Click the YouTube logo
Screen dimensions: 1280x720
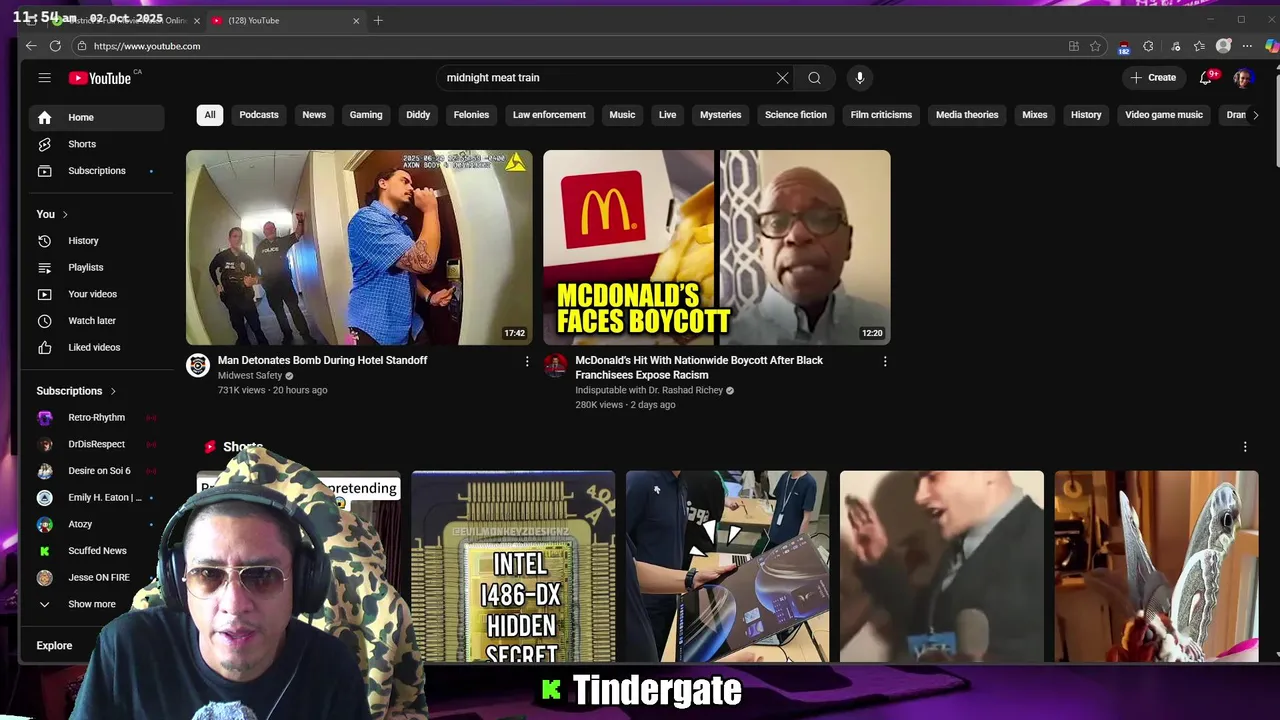click(100, 78)
